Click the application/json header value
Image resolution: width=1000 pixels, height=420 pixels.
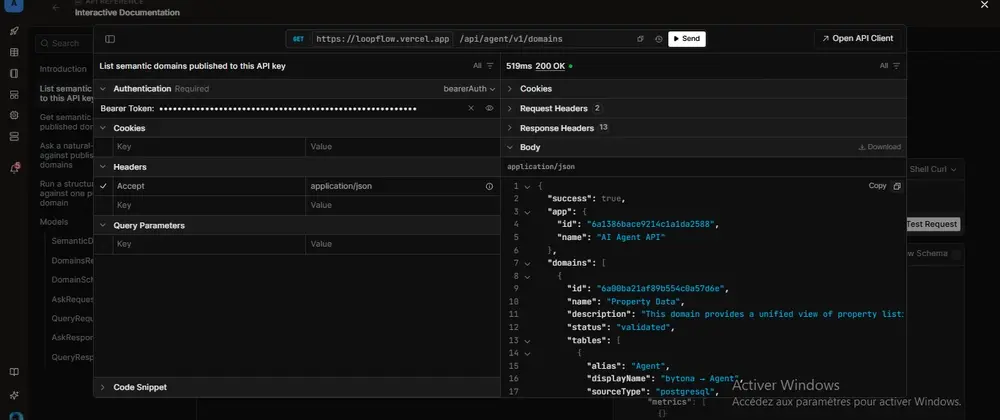pos(341,186)
